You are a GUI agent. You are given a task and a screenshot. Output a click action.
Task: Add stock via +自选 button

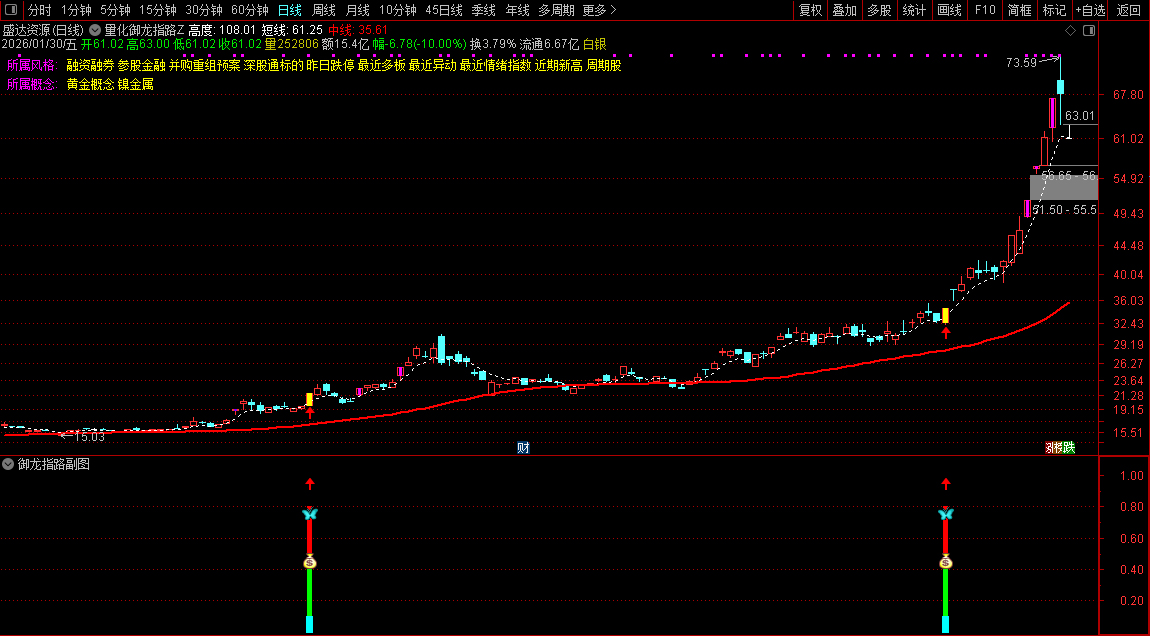click(x=1091, y=10)
